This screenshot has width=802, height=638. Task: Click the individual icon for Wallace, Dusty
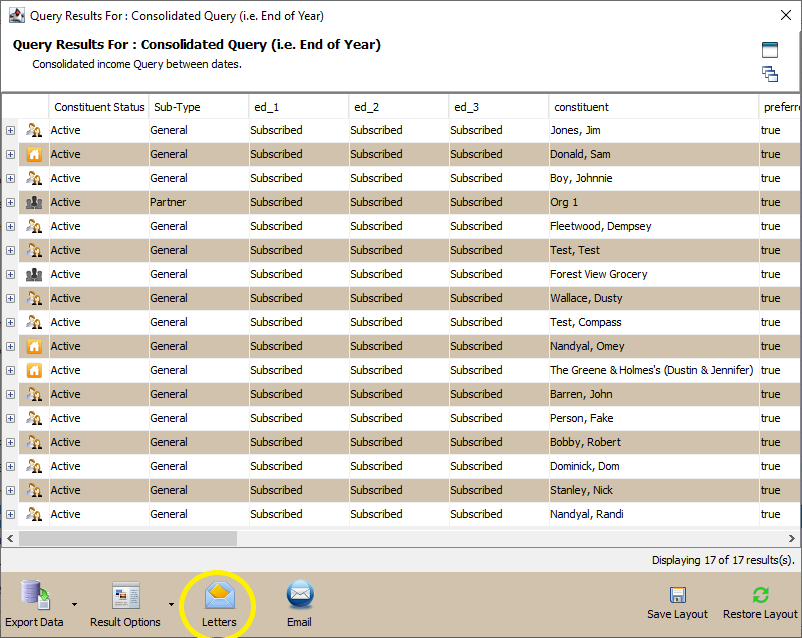[x=34, y=298]
